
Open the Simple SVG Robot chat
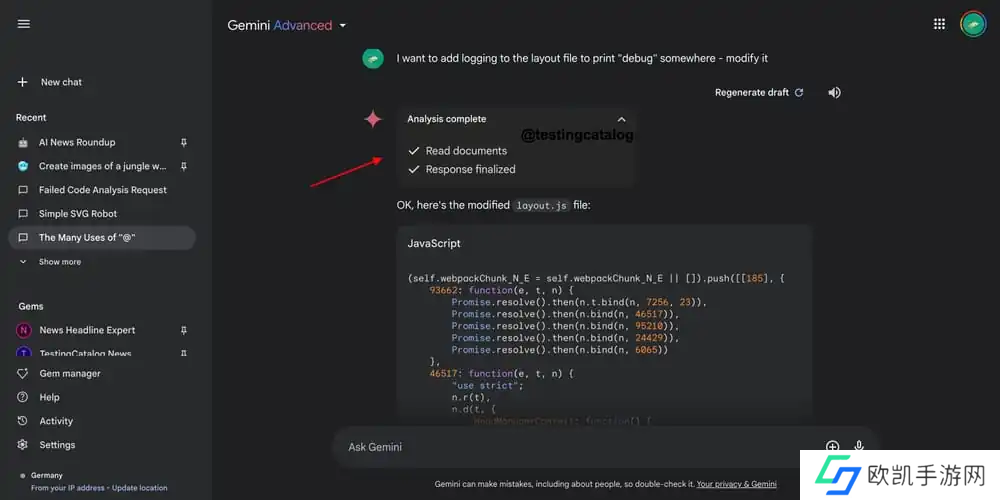tap(78, 214)
